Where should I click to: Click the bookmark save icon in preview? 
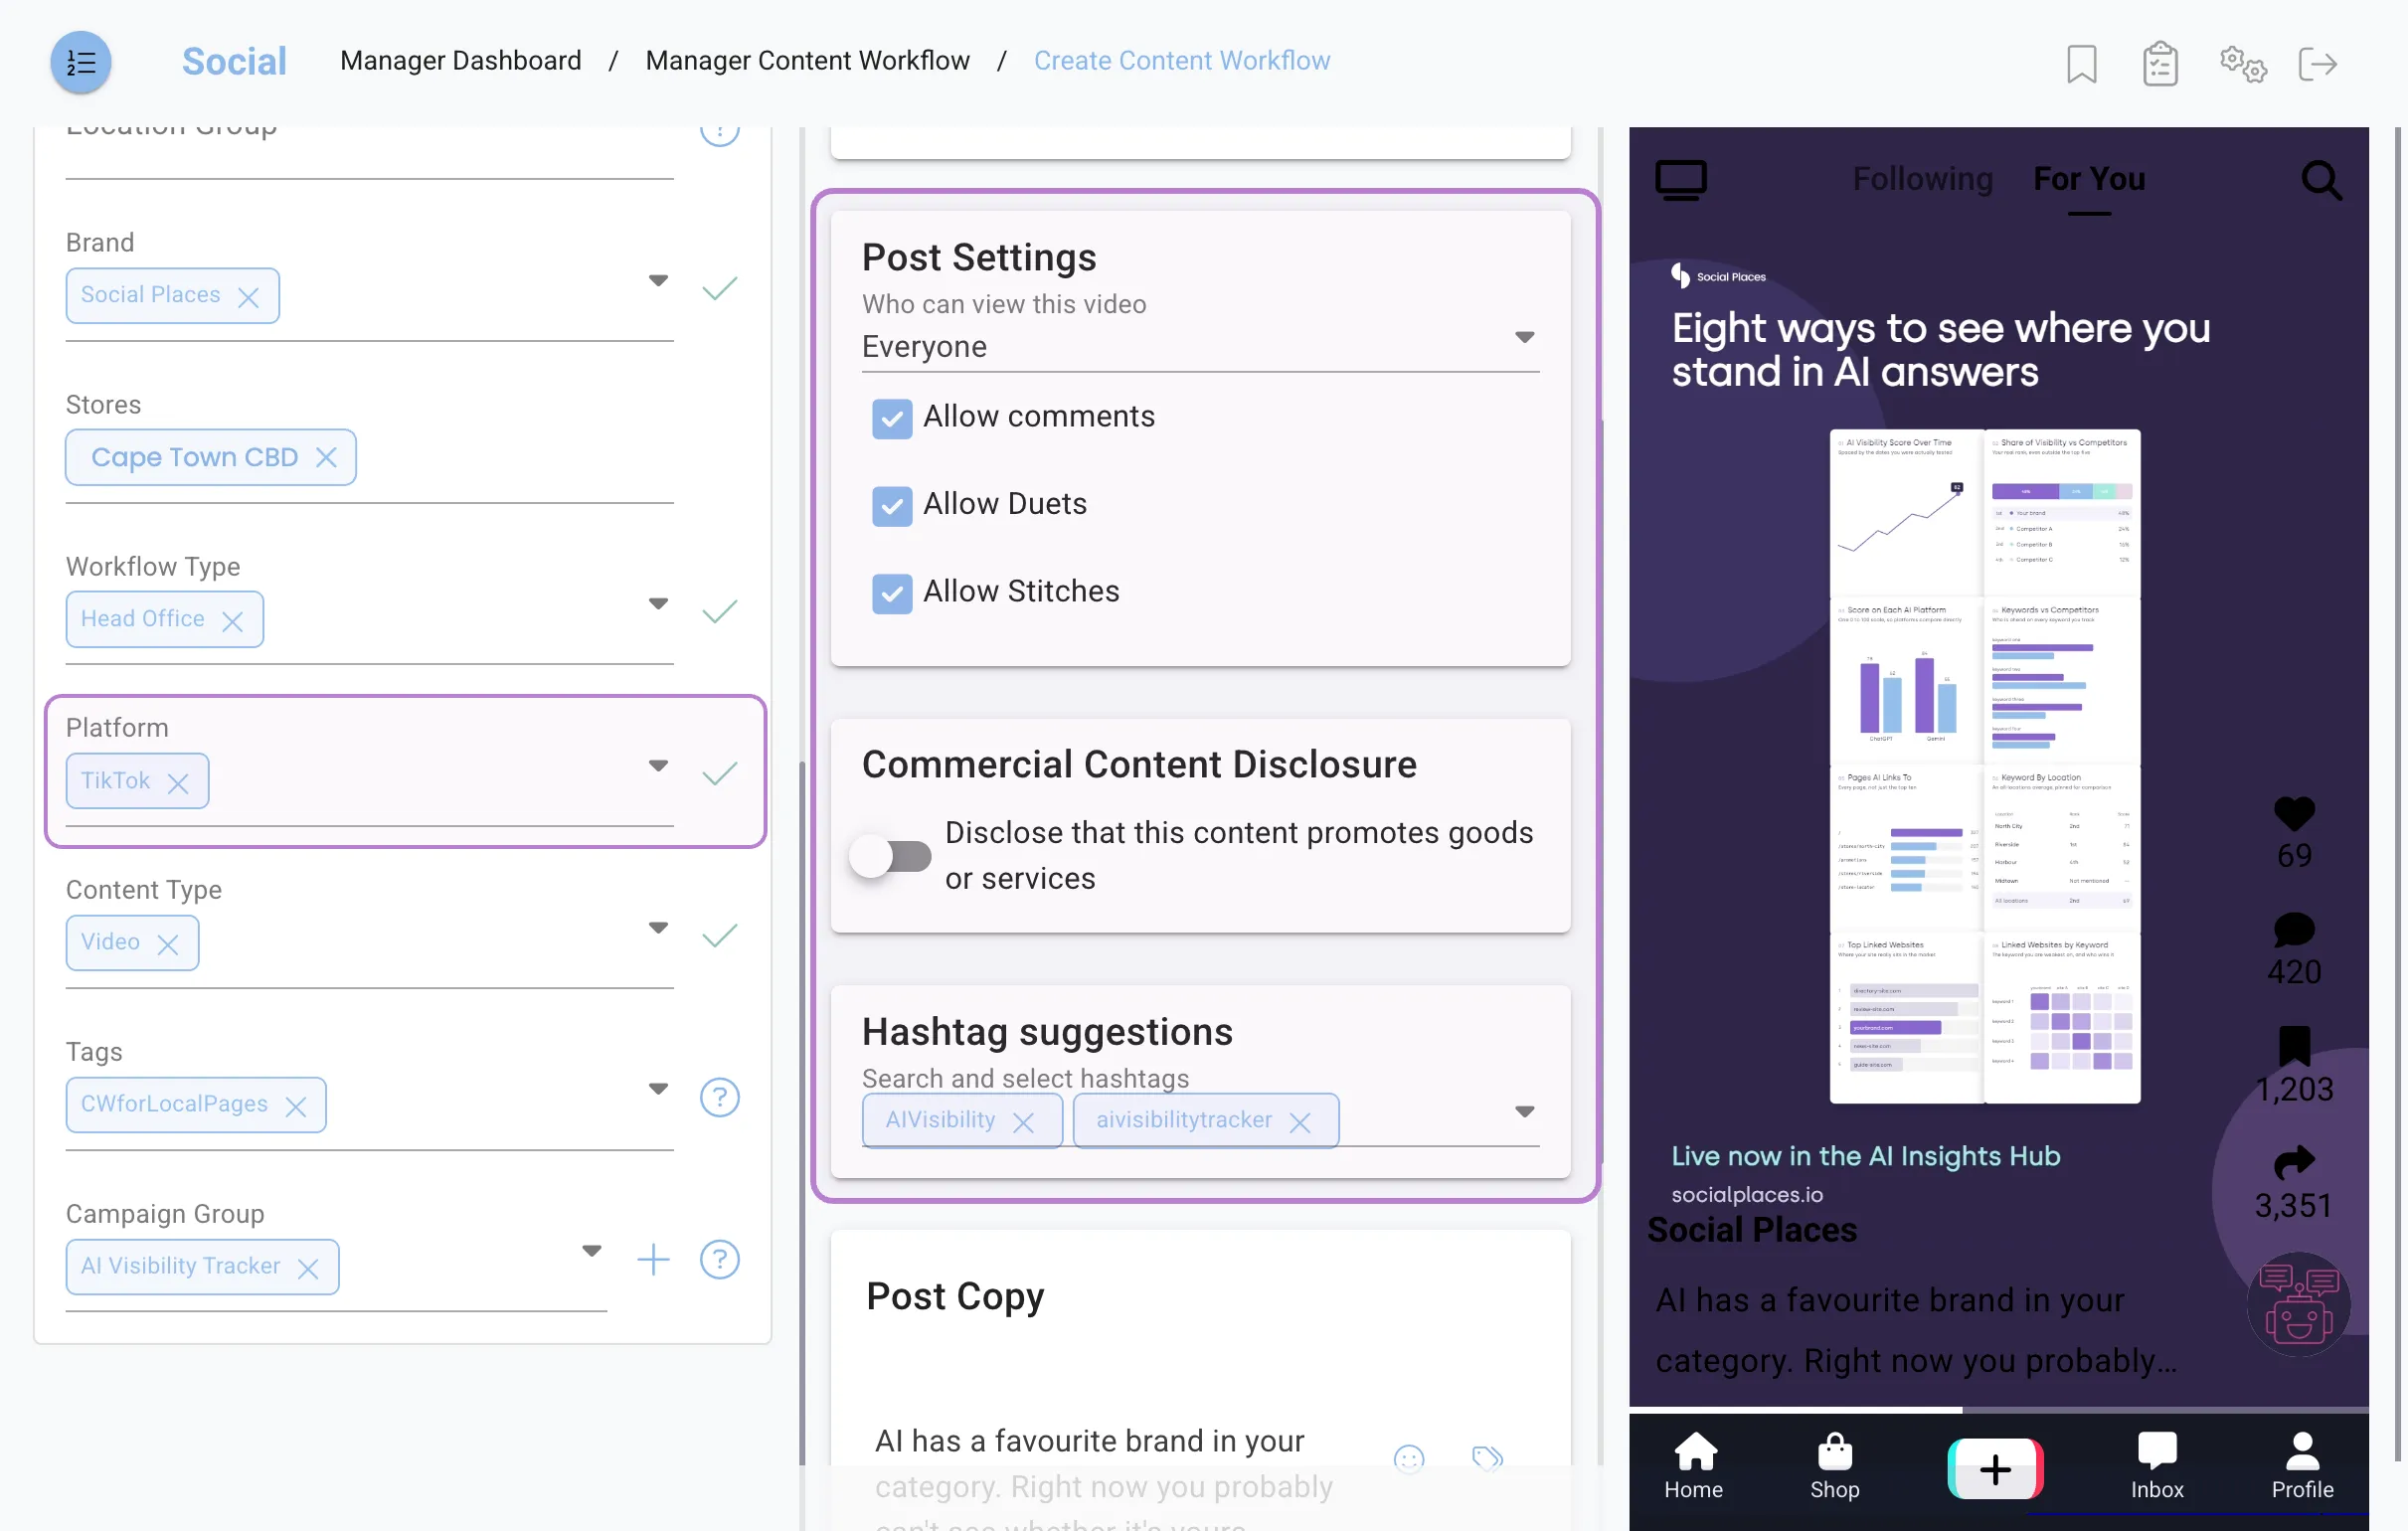2294,1046
